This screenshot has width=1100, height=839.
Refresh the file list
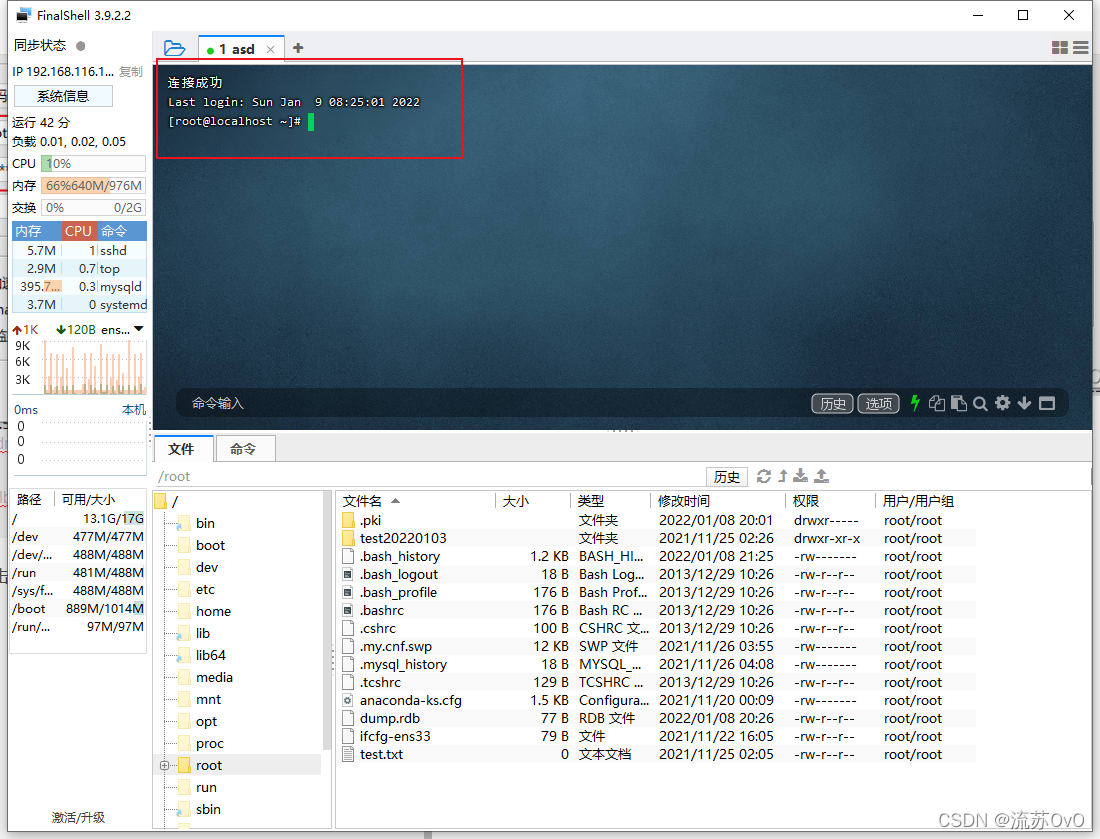[x=764, y=476]
